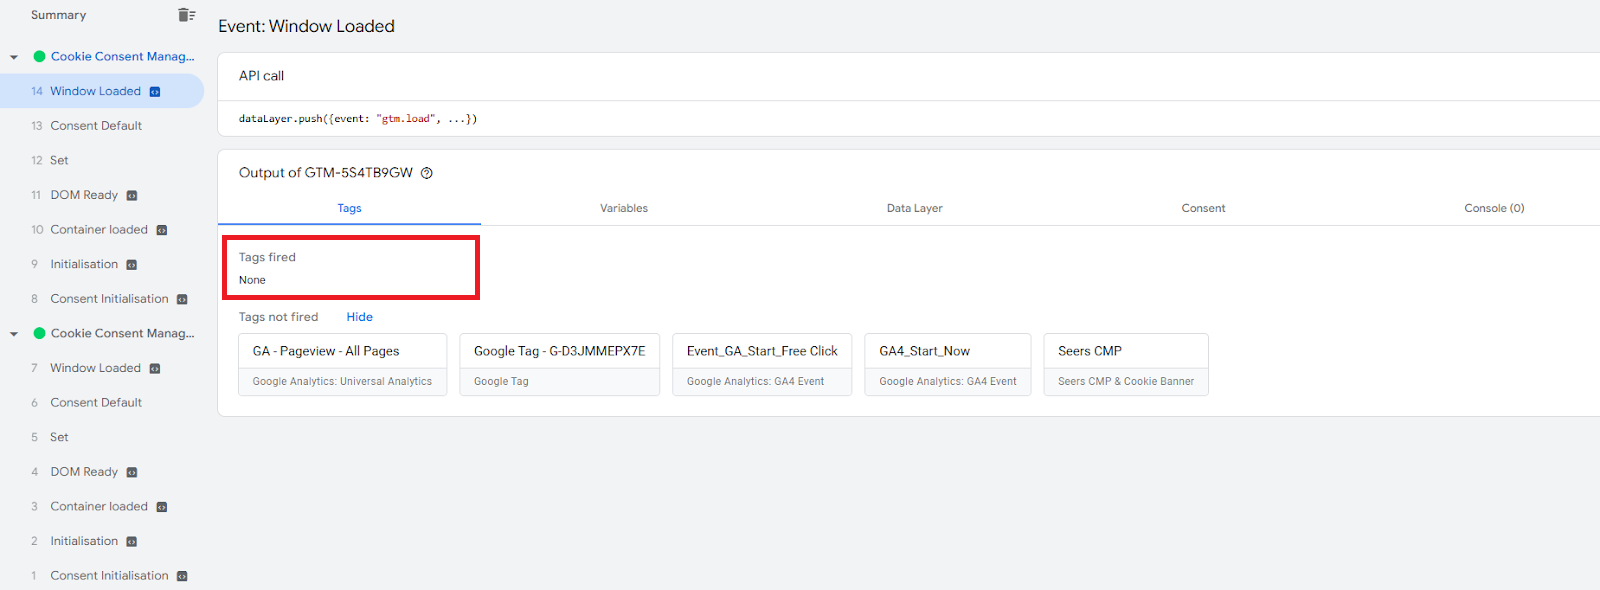Image resolution: width=1600 pixels, height=590 pixels.
Task: Open the Data Layer tab
Action: [x=914, y=208]
